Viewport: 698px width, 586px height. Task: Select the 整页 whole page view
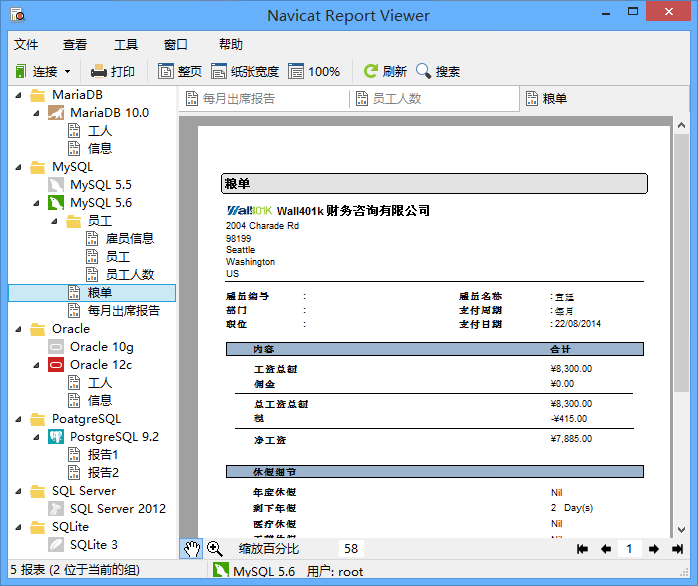tap(180, 71)
